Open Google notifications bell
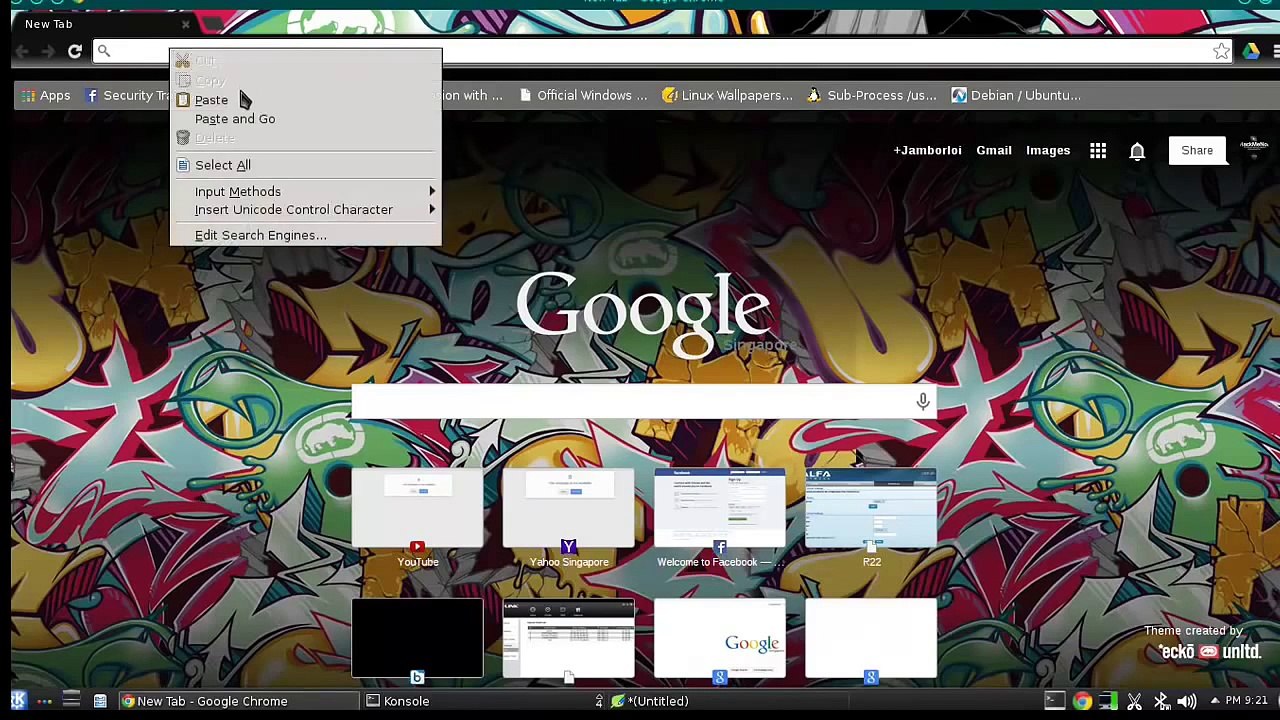The width and height of the screenshot is (1280, 720). click(x=1137, y=150)
